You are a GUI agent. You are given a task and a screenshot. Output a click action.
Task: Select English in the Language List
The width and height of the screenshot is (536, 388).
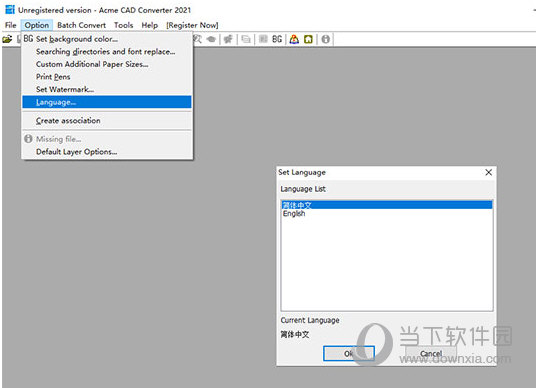pos(387,214)
